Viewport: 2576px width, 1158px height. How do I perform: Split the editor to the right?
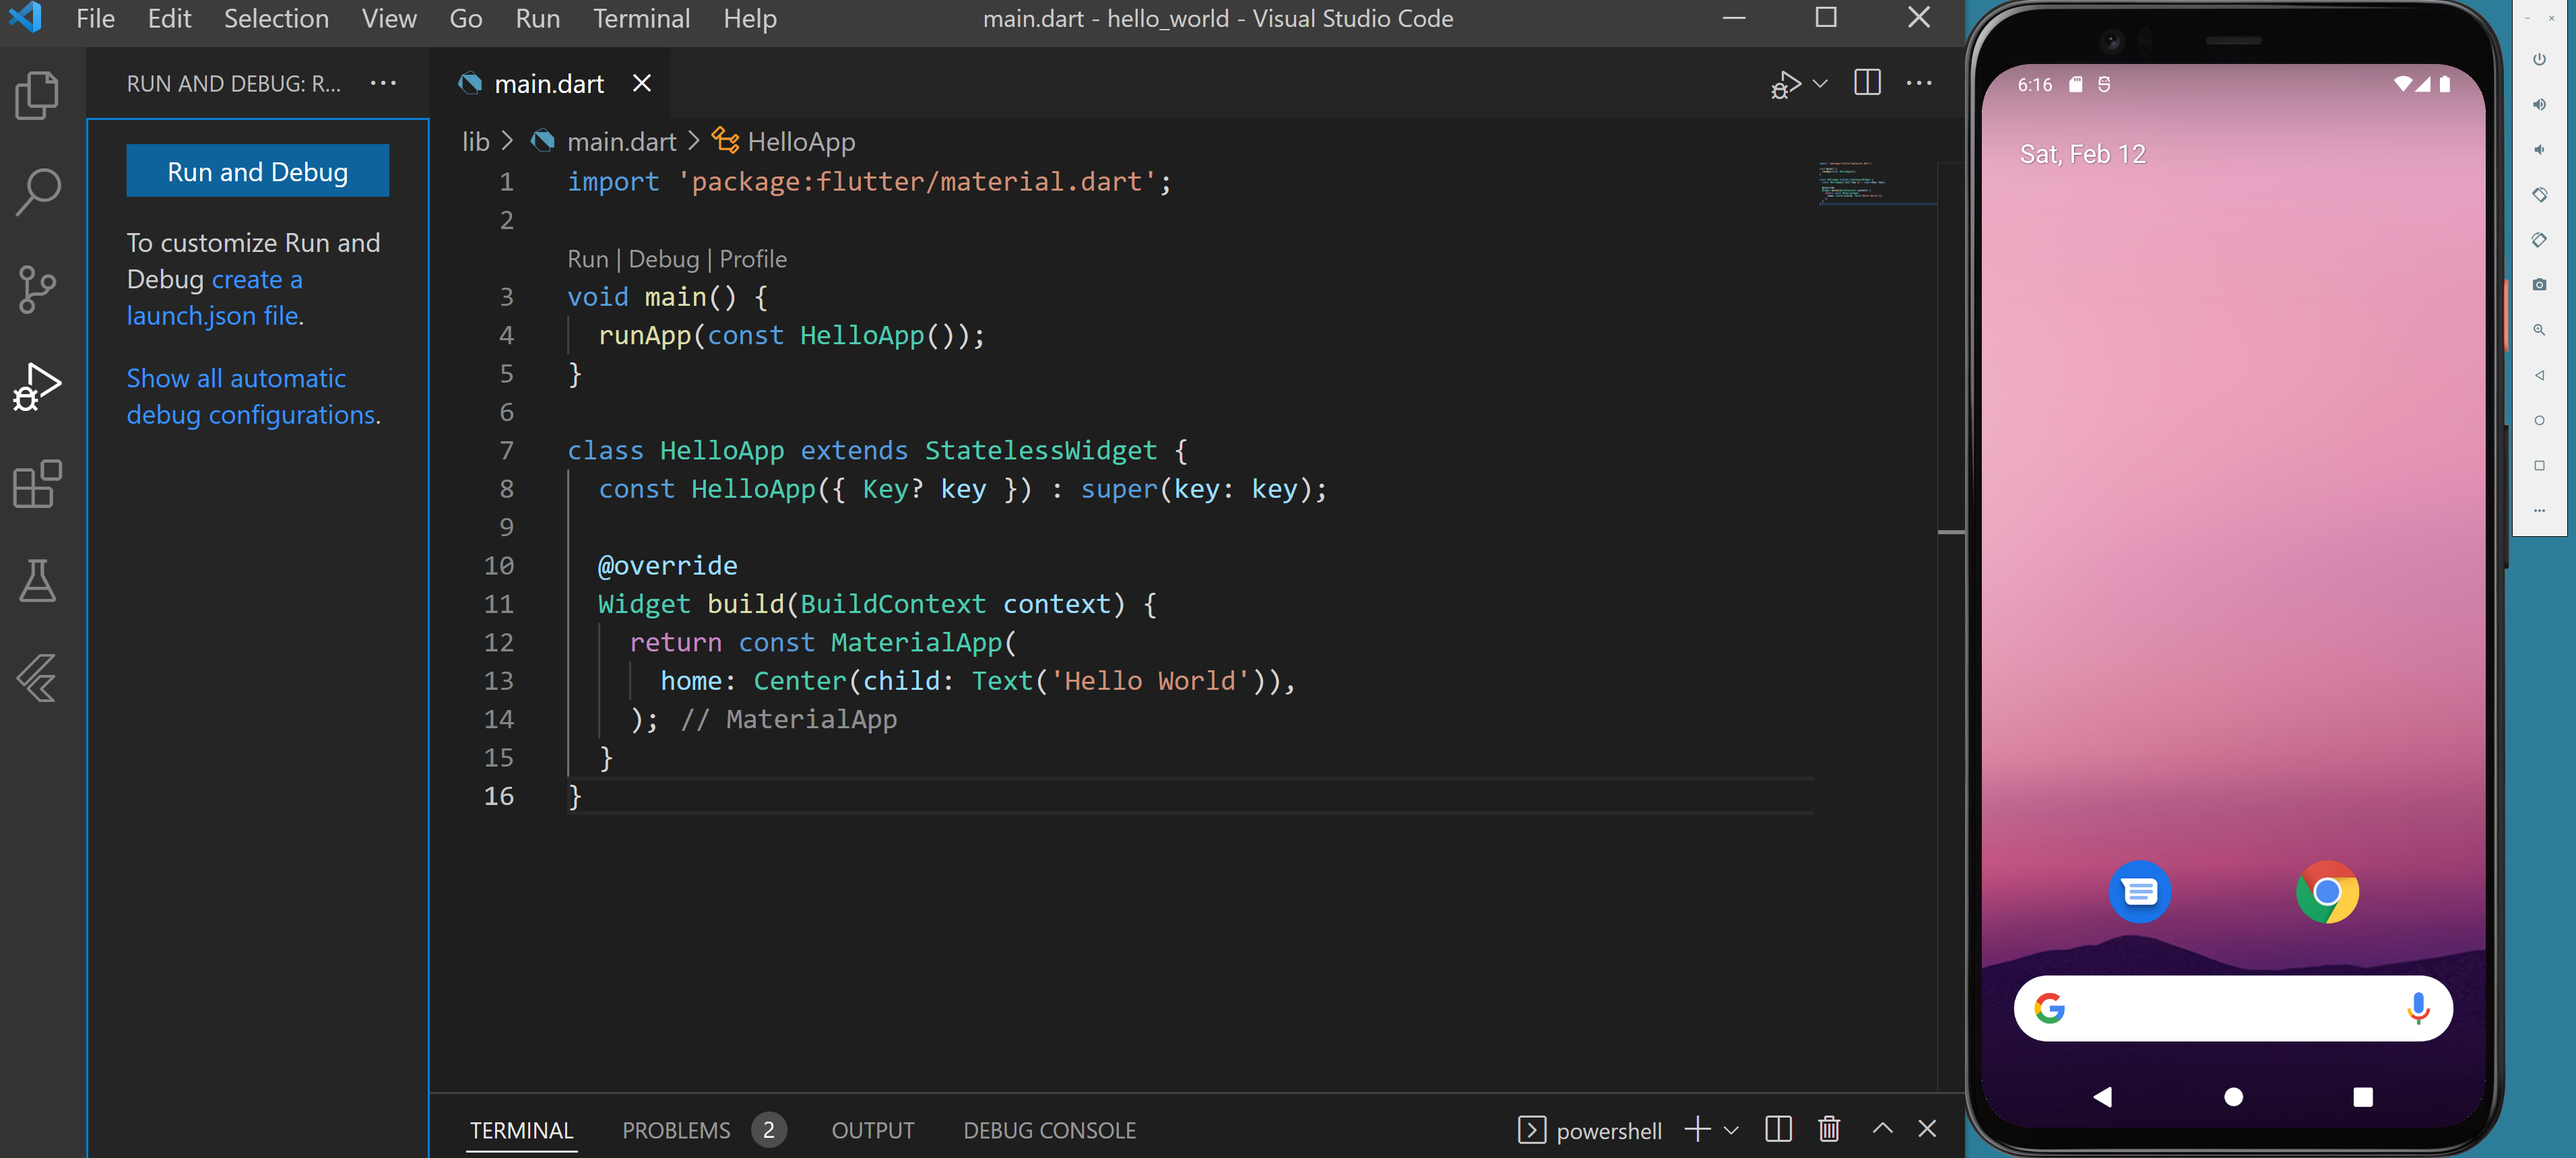(x=1866, y=83)
